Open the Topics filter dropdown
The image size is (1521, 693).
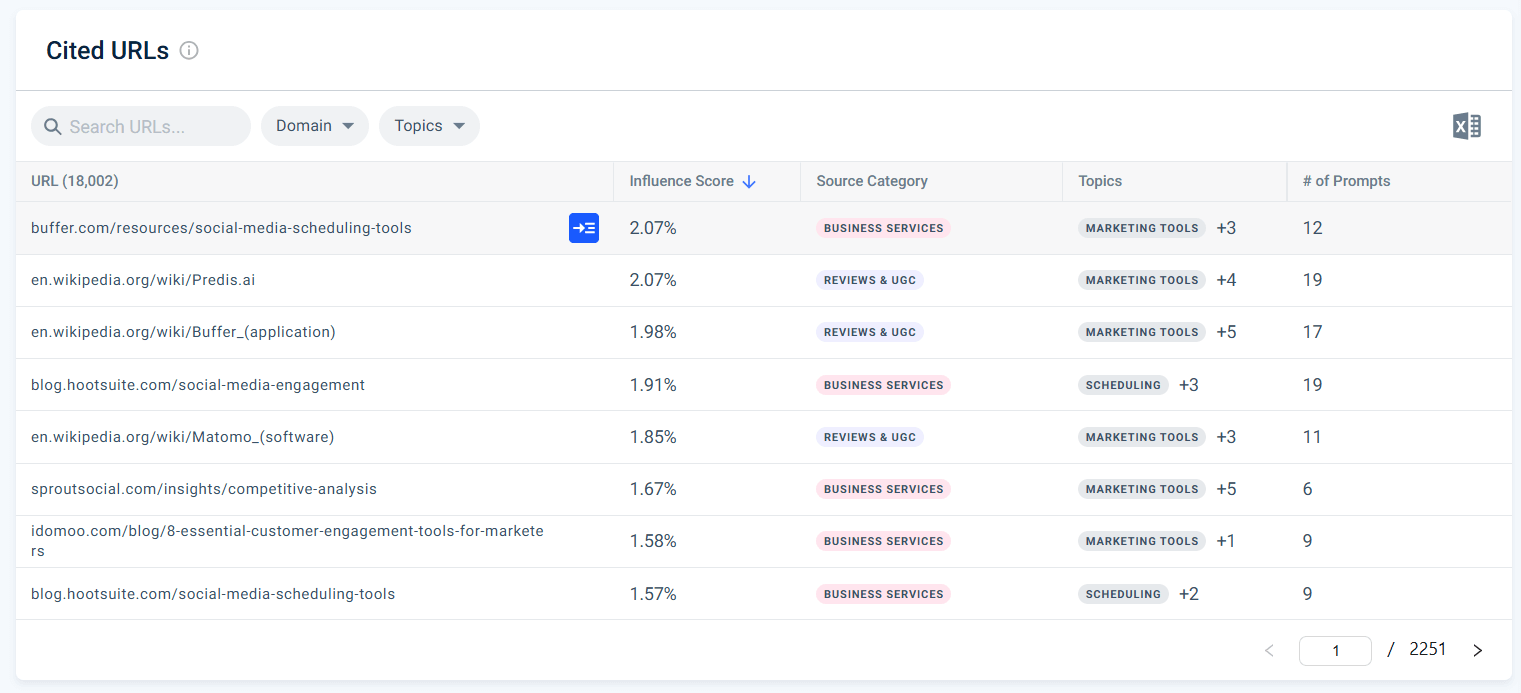[429, 126]
